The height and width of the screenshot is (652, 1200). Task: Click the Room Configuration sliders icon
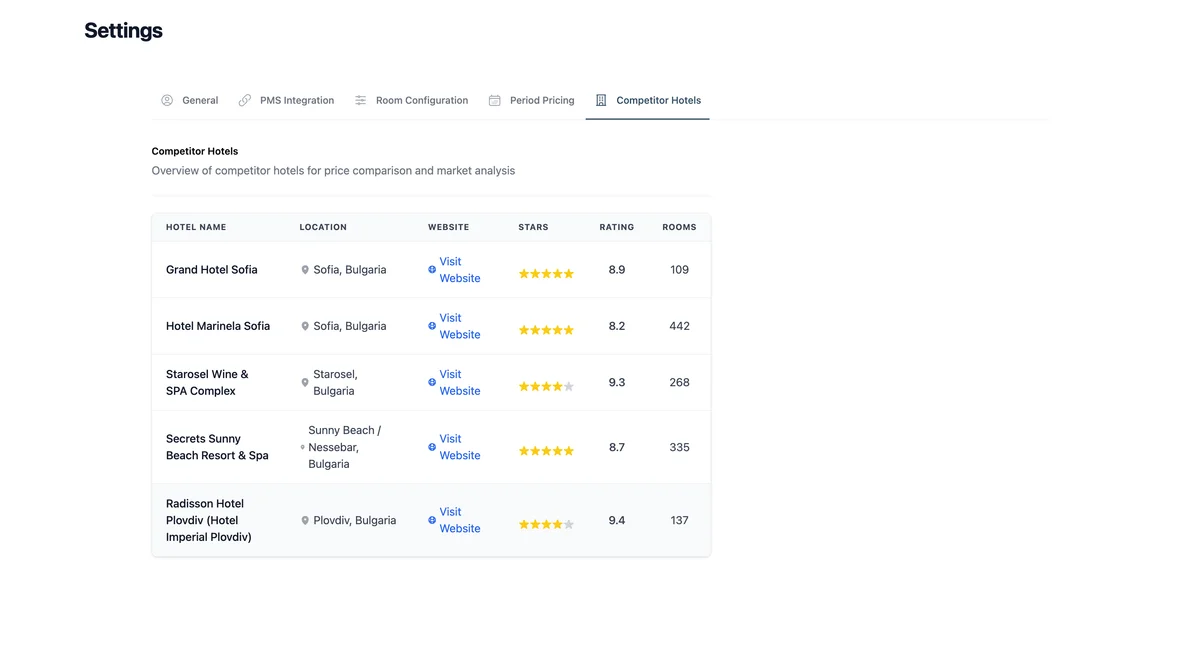[x=361, y=100]
